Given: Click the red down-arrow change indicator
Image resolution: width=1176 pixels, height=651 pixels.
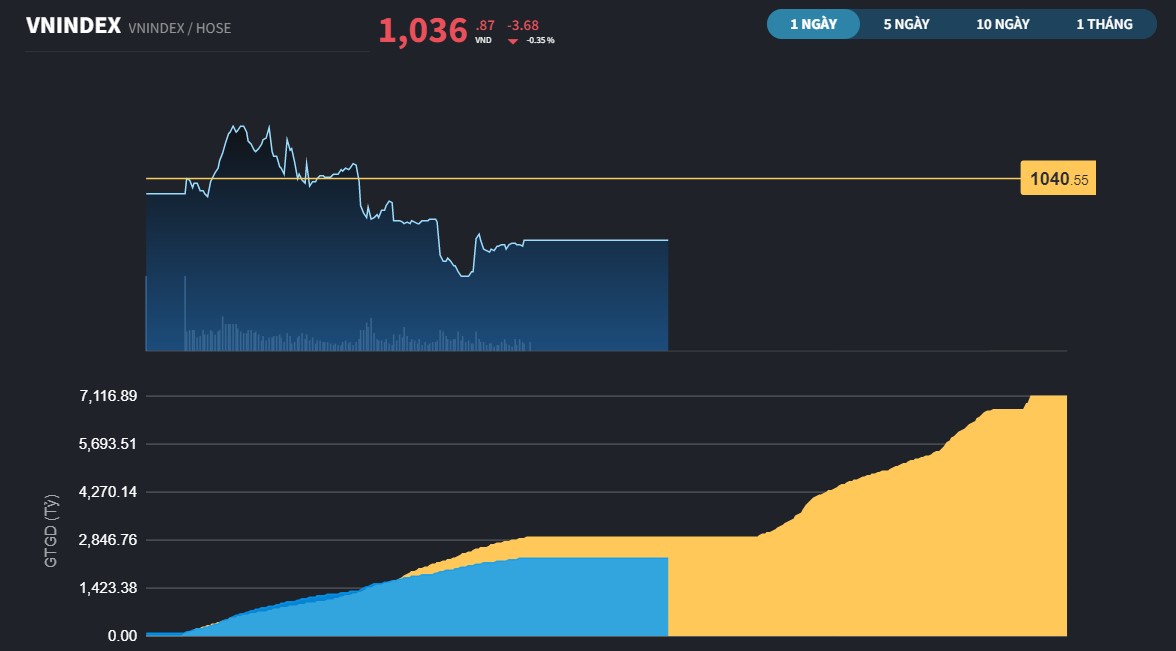Looking at the screenshot, I should coord(511,41).
